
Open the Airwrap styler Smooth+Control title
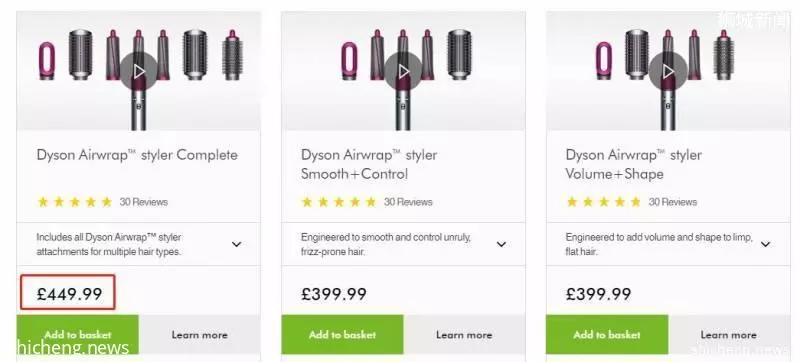tap(369, 164)
